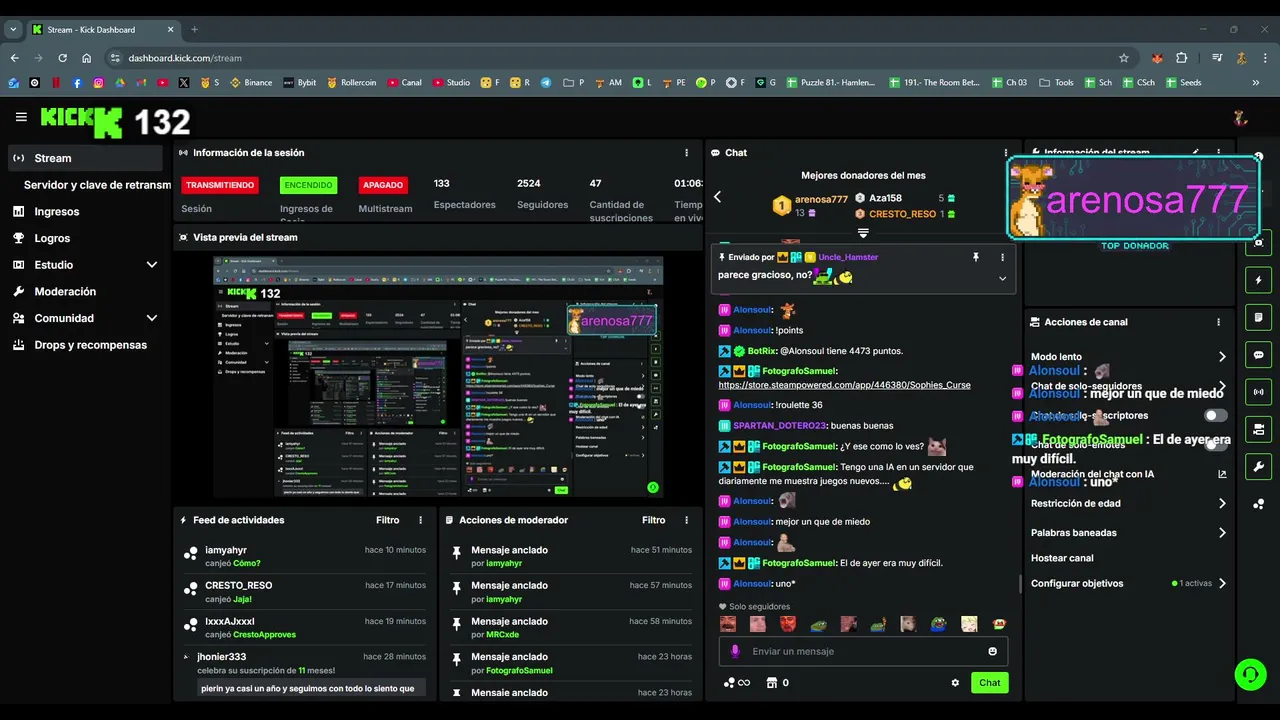The height and width of the screenshot is (720, 1280).
Task: Open the shop icon showing 0
Action: 777,683
